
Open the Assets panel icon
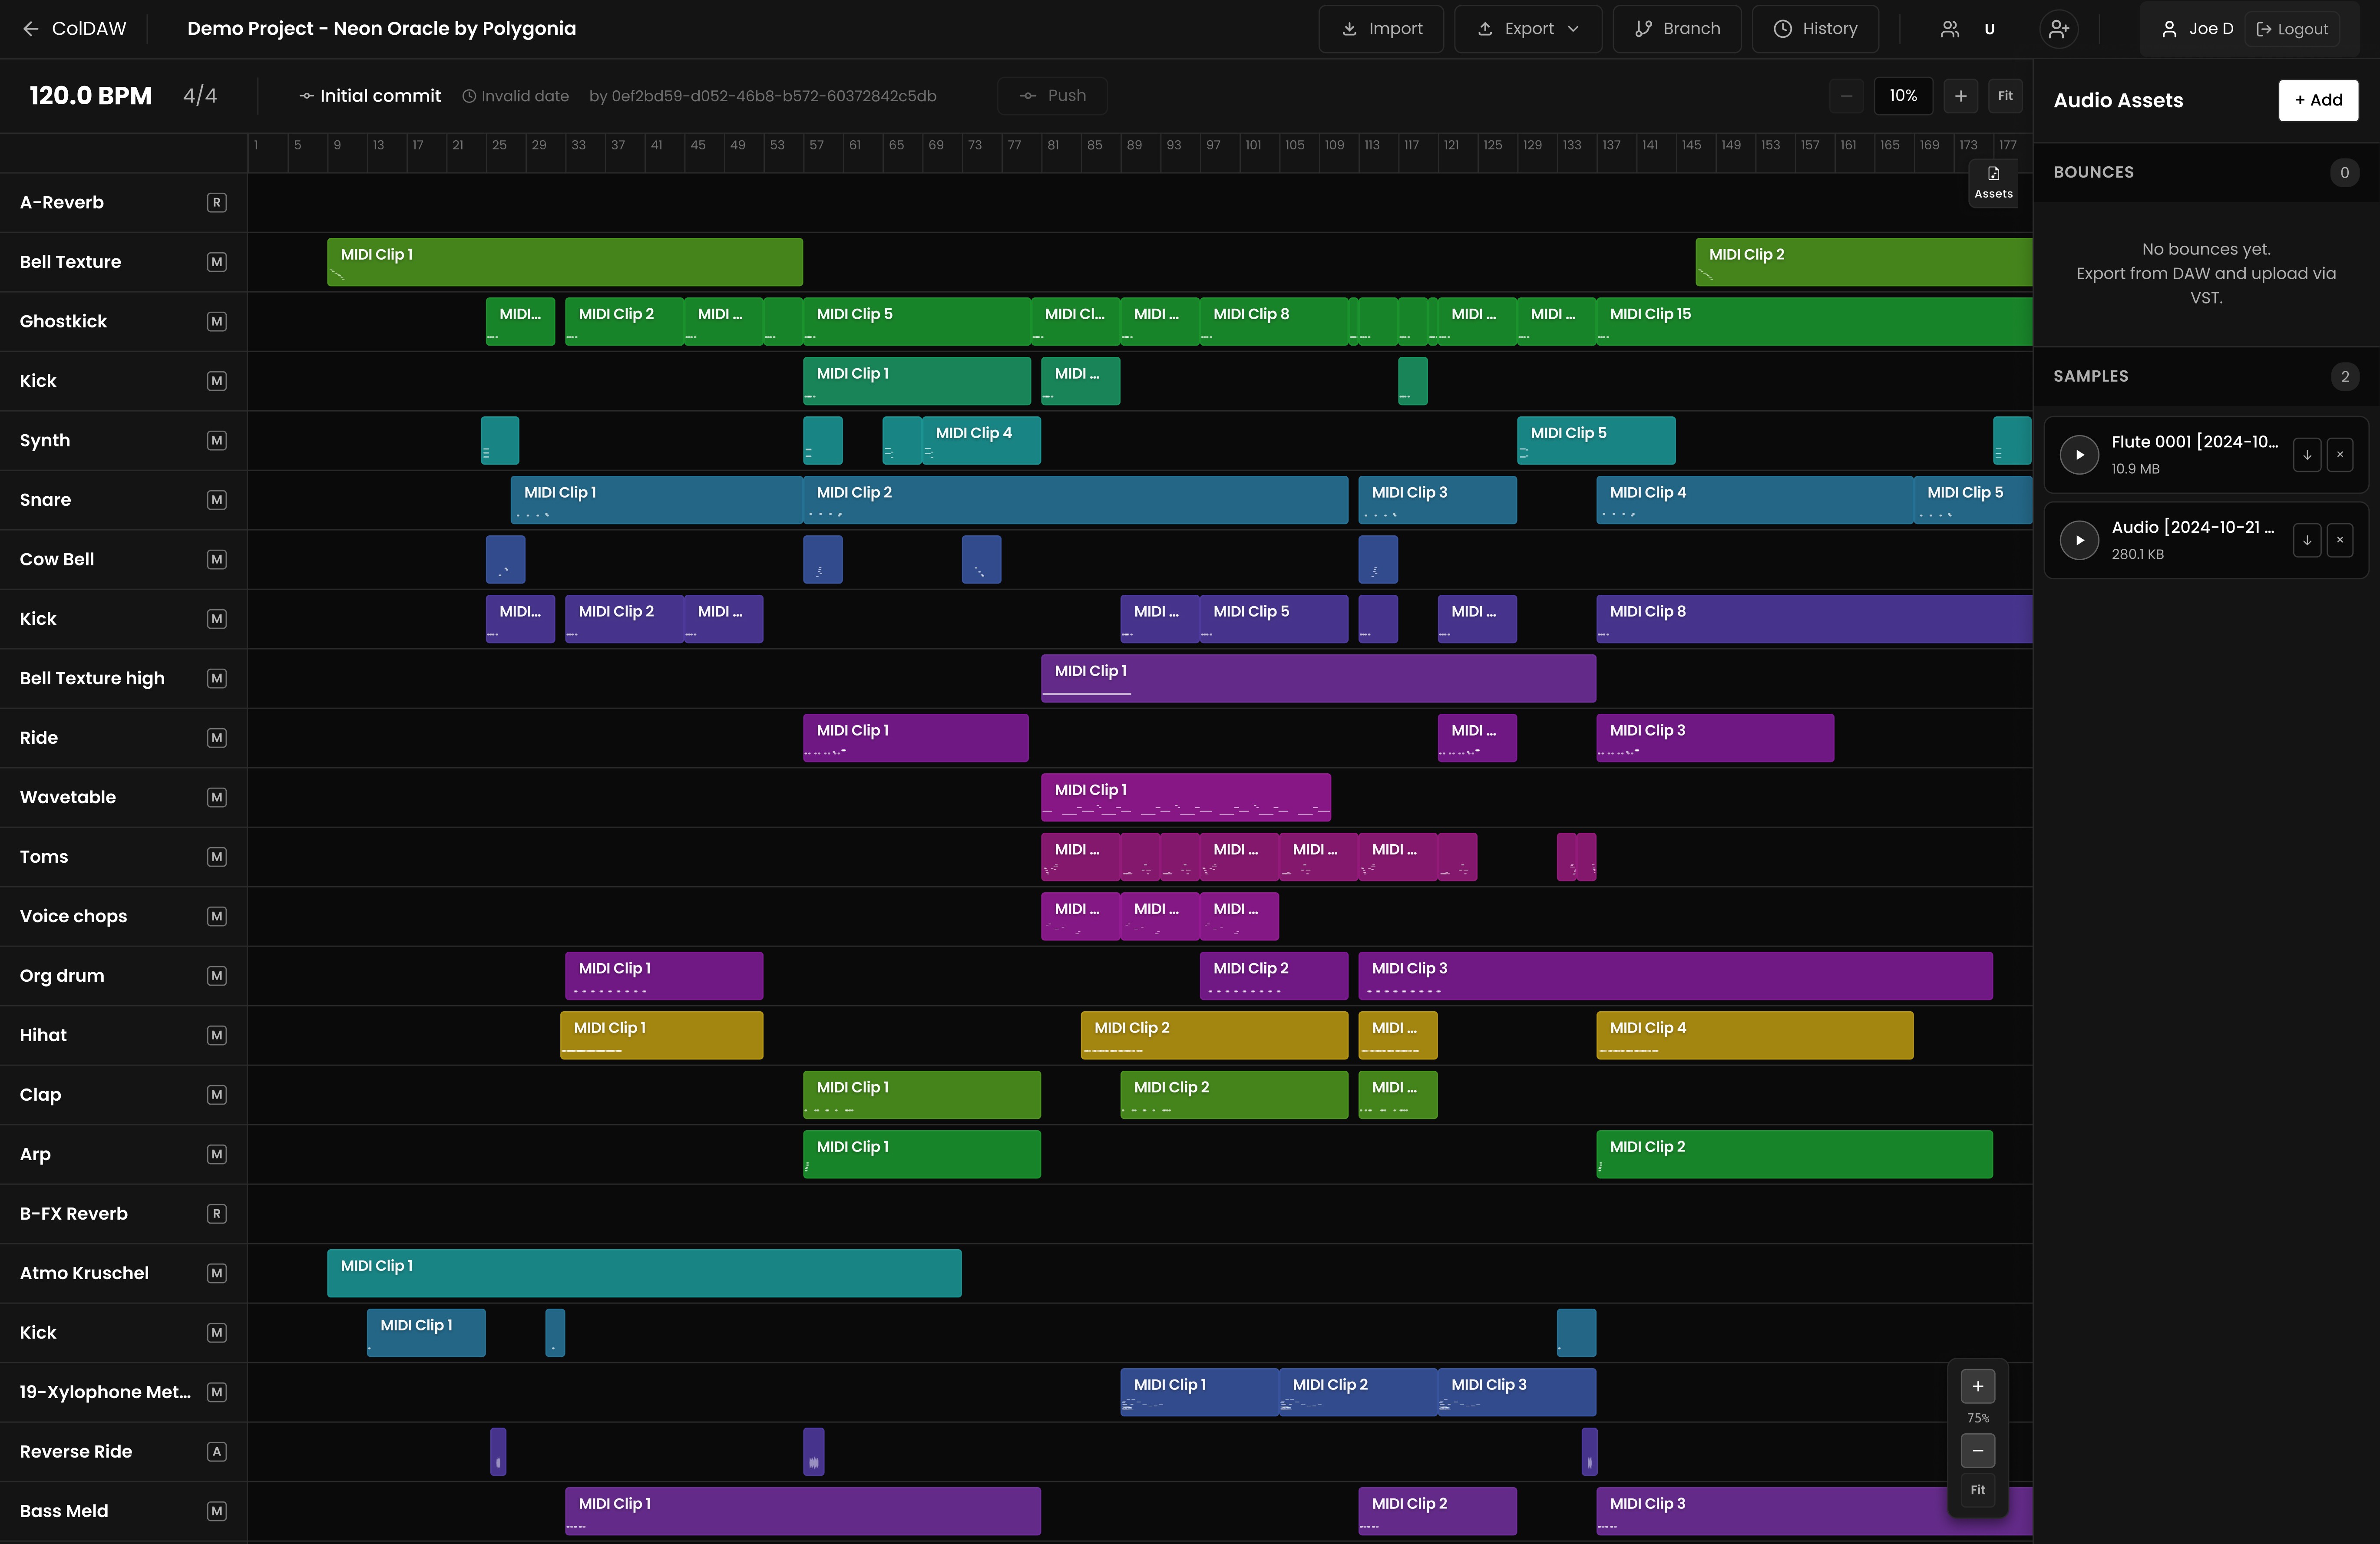(x=1992, y=181)
